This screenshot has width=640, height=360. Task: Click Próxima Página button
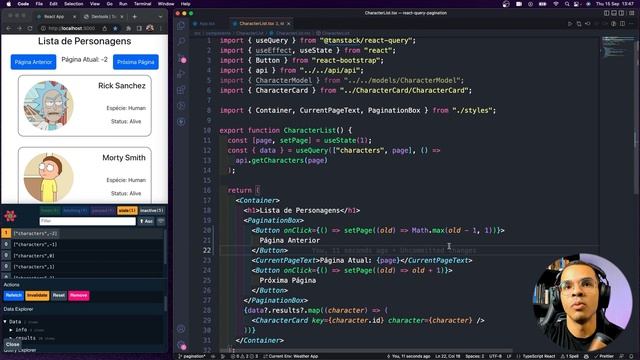[136, 62]
